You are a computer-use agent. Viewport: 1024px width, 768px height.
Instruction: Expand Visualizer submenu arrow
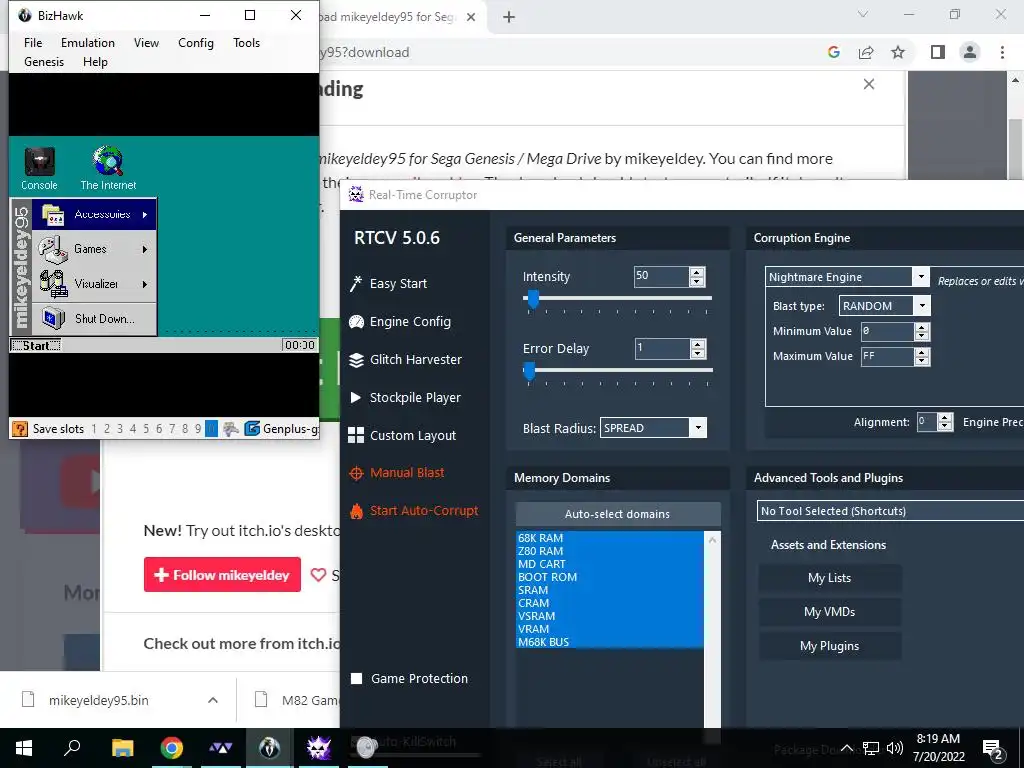[x=145, y=284]
